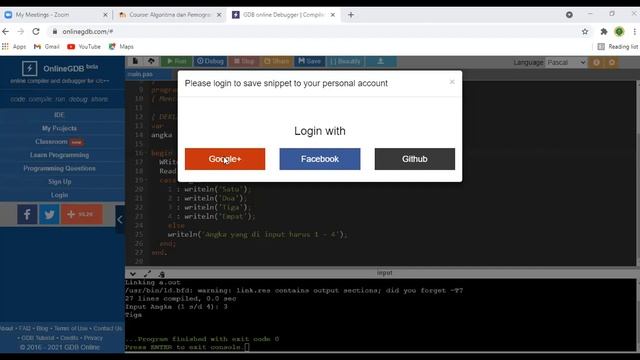Screen dimensions: 640x360
Task: Log in with the Facebook button
Action: tap(320, 159)
